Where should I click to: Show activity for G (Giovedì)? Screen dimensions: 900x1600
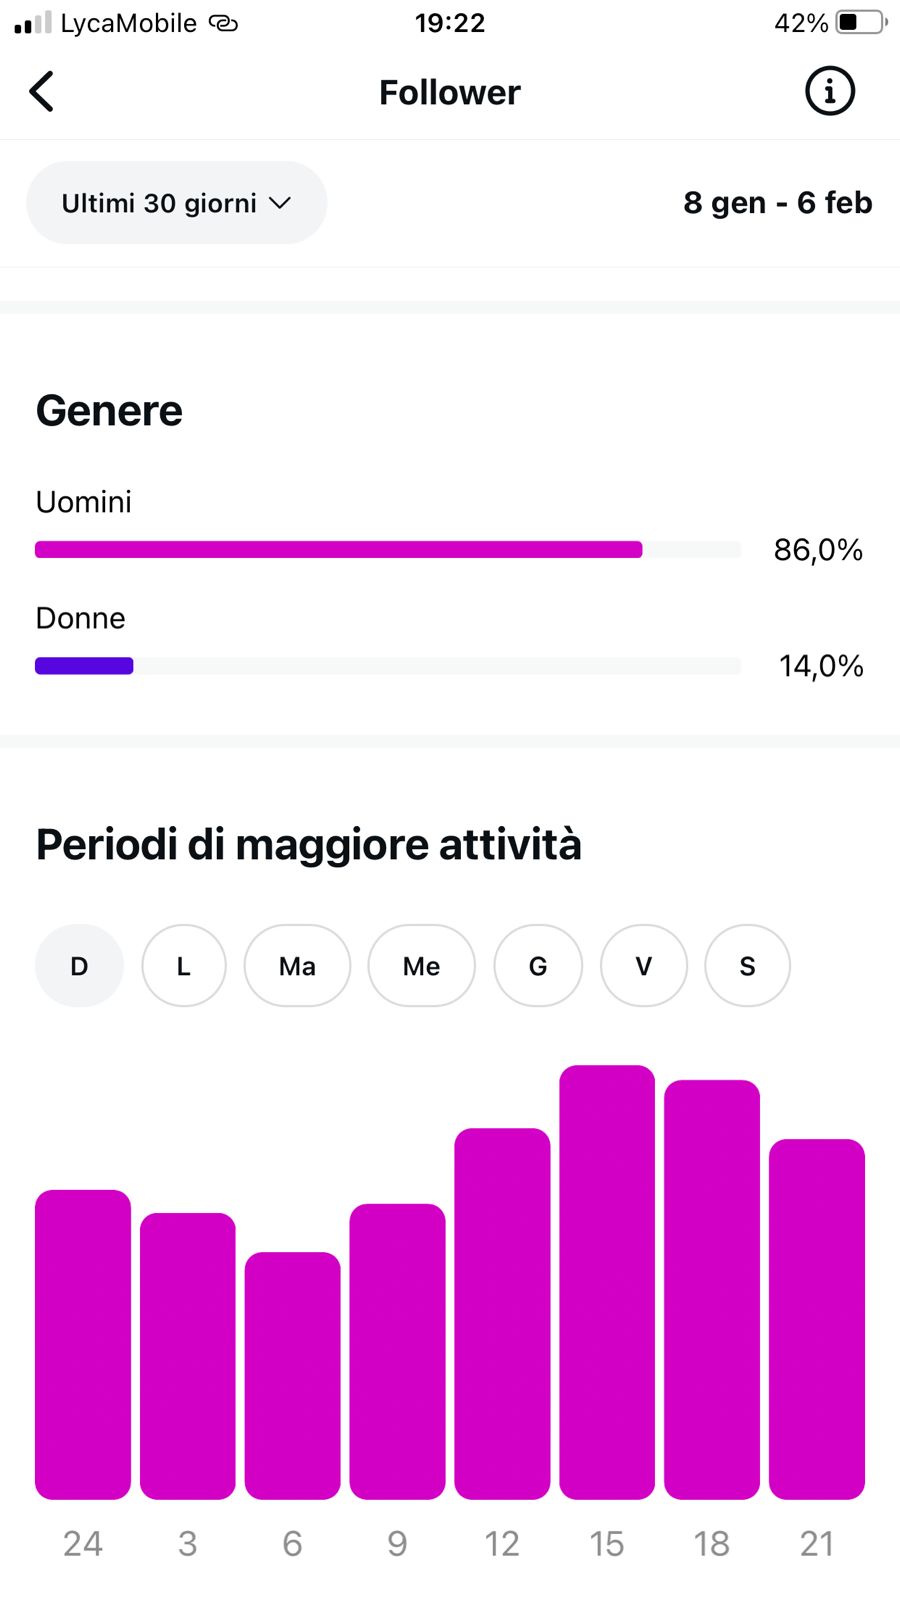(538, 966)
